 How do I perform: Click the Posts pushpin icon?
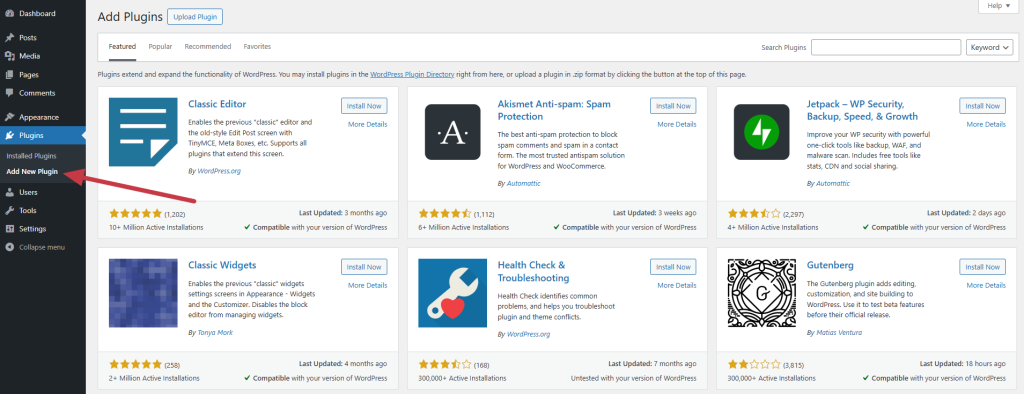pyautogui.click(x=9, y=38)
